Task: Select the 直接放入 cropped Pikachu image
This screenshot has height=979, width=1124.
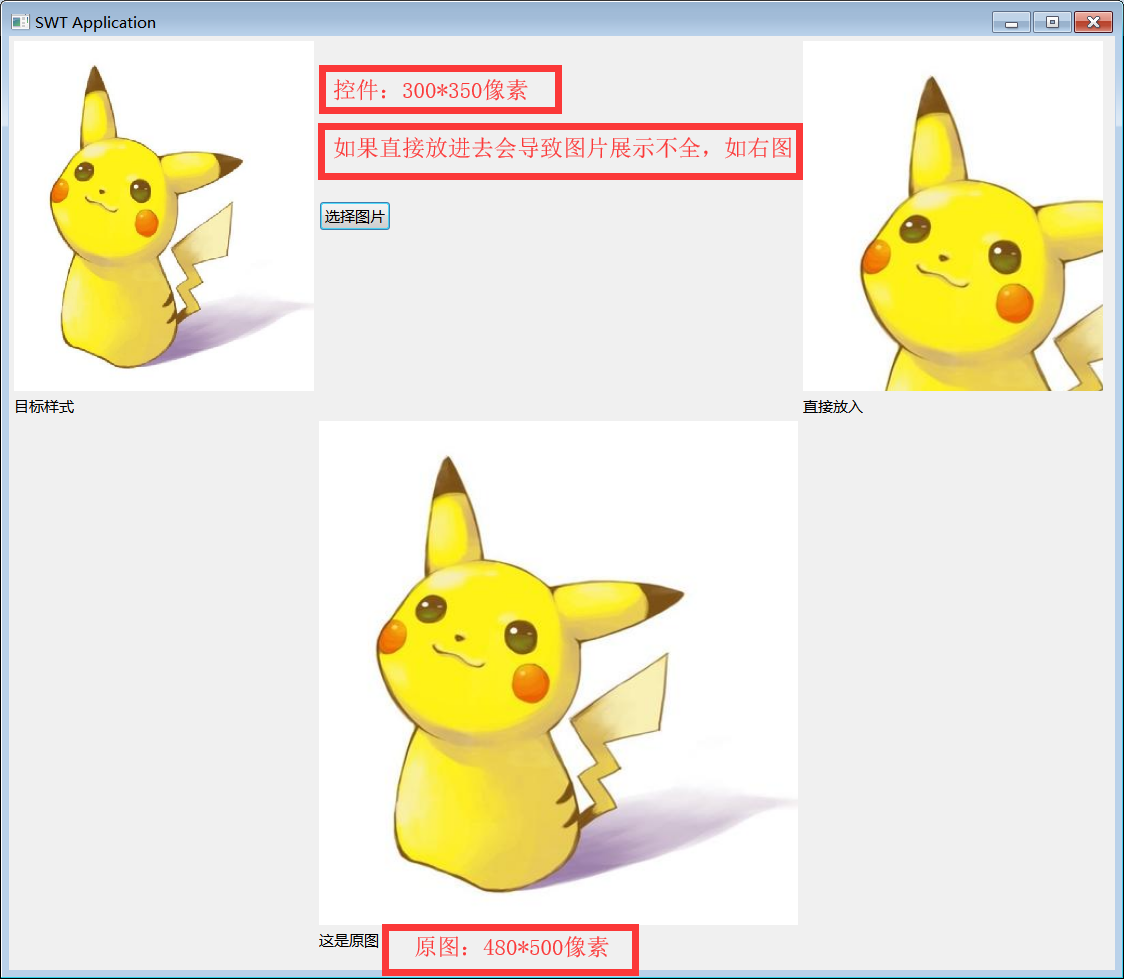Action: 953,216
